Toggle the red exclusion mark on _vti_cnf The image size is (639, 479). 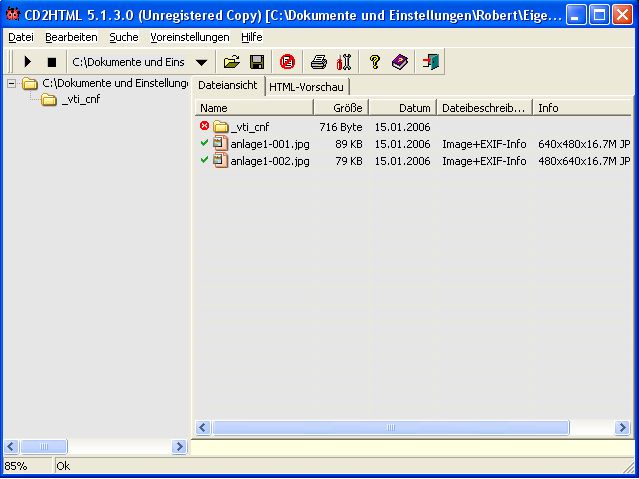click(x=204, y=127)
